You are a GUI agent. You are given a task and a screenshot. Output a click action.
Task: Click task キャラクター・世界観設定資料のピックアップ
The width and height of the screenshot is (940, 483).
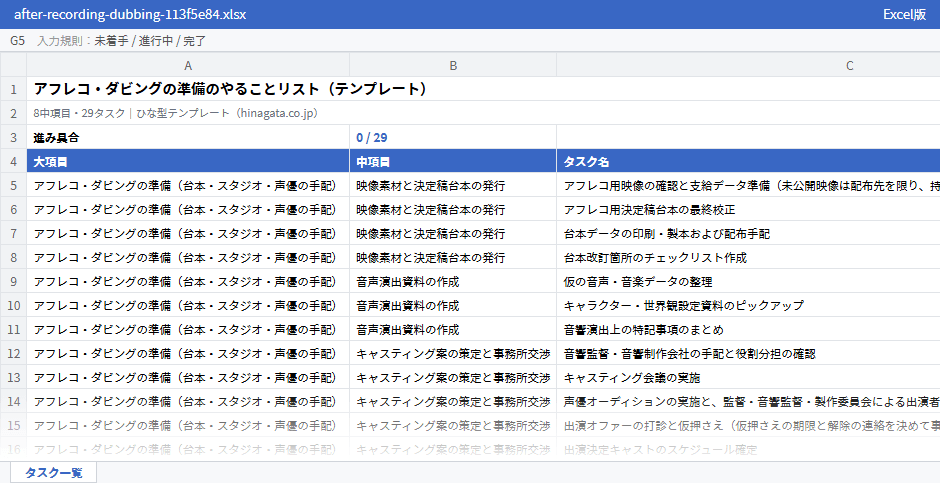pyautogui.click(x=684, y=306)
